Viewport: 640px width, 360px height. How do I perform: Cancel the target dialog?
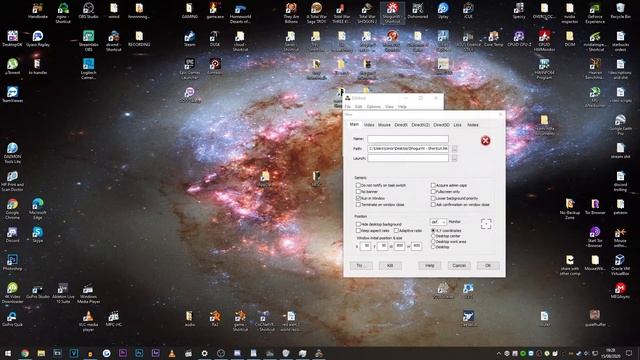[459, 266]
